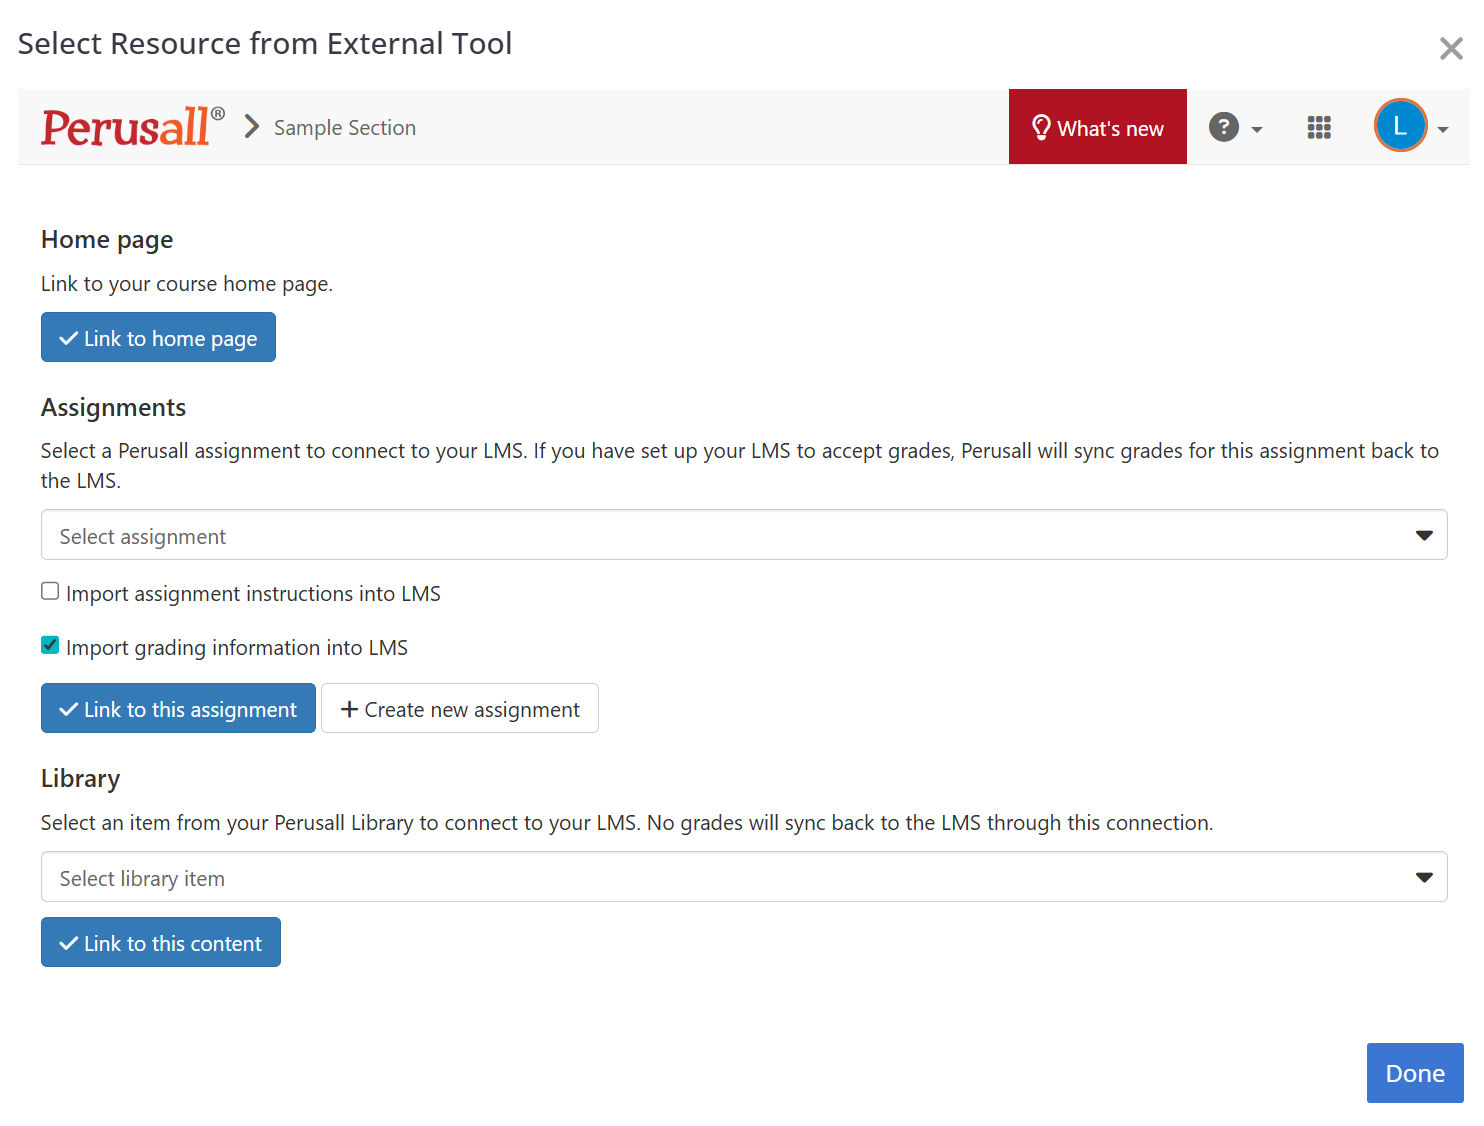Click the help question mark icon

[1223, 127]
